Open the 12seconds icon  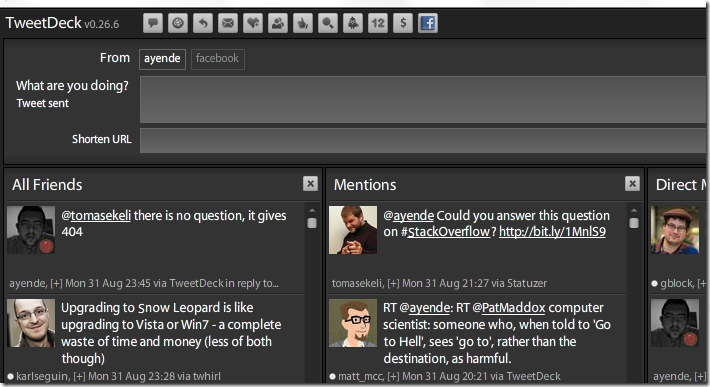378,23
